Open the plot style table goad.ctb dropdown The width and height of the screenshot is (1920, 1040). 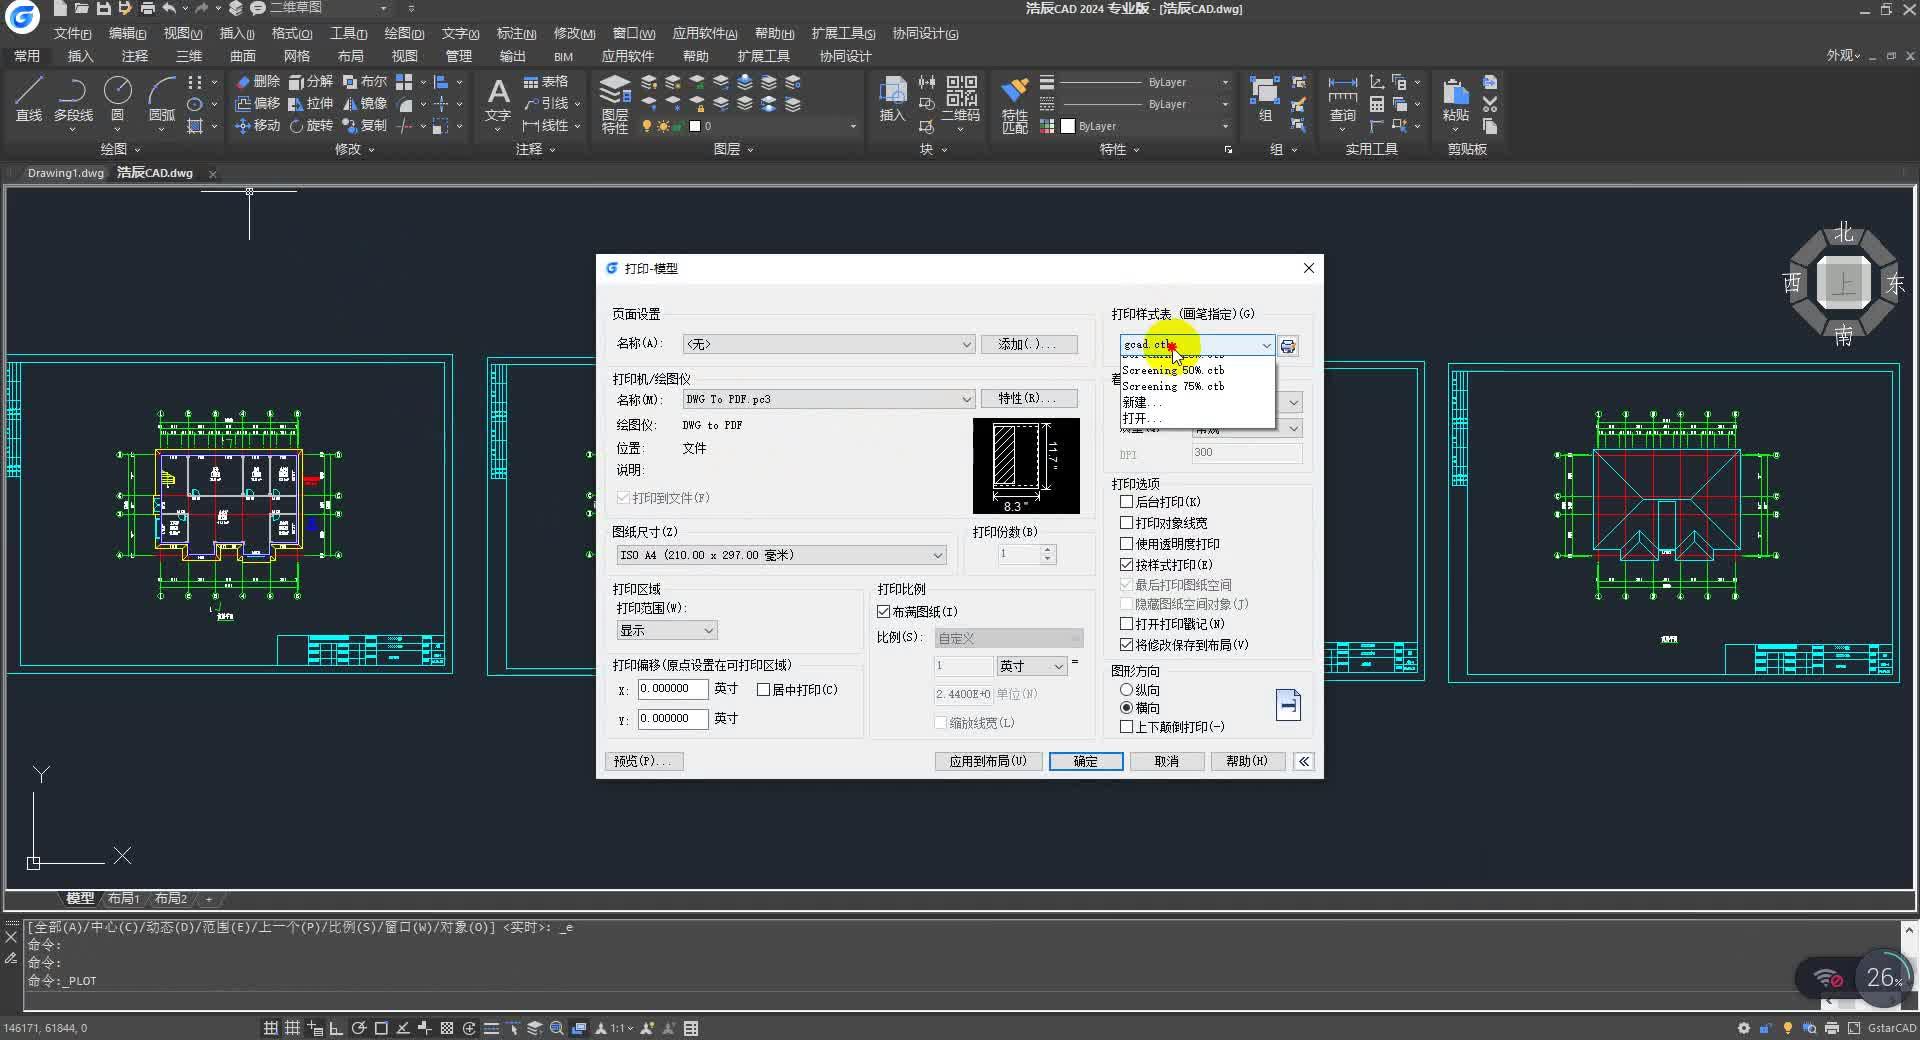(x=1197, y=345)
